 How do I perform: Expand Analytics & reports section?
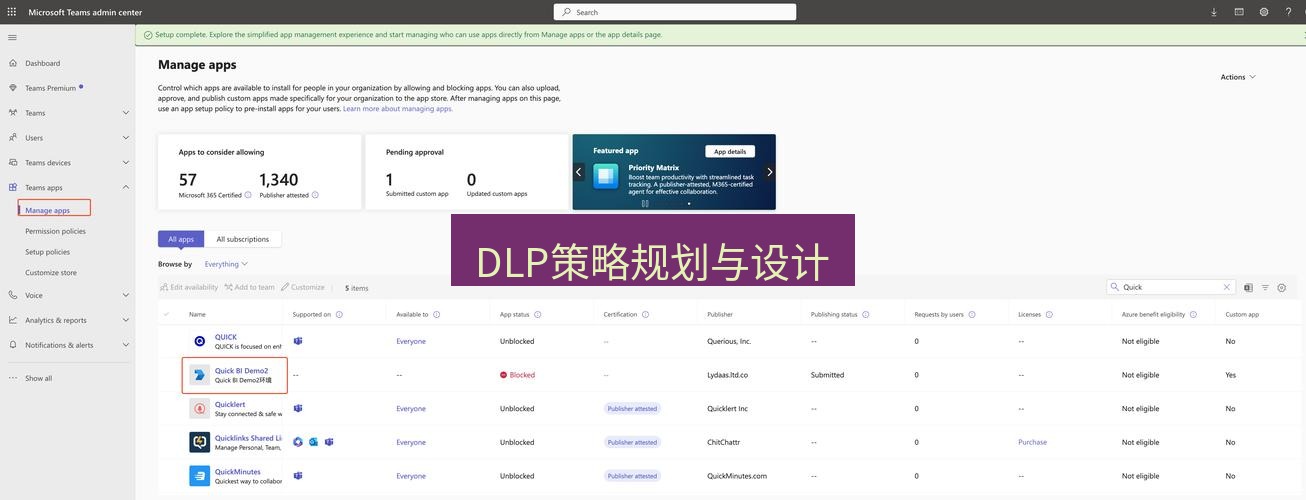[x=126, y=320]
